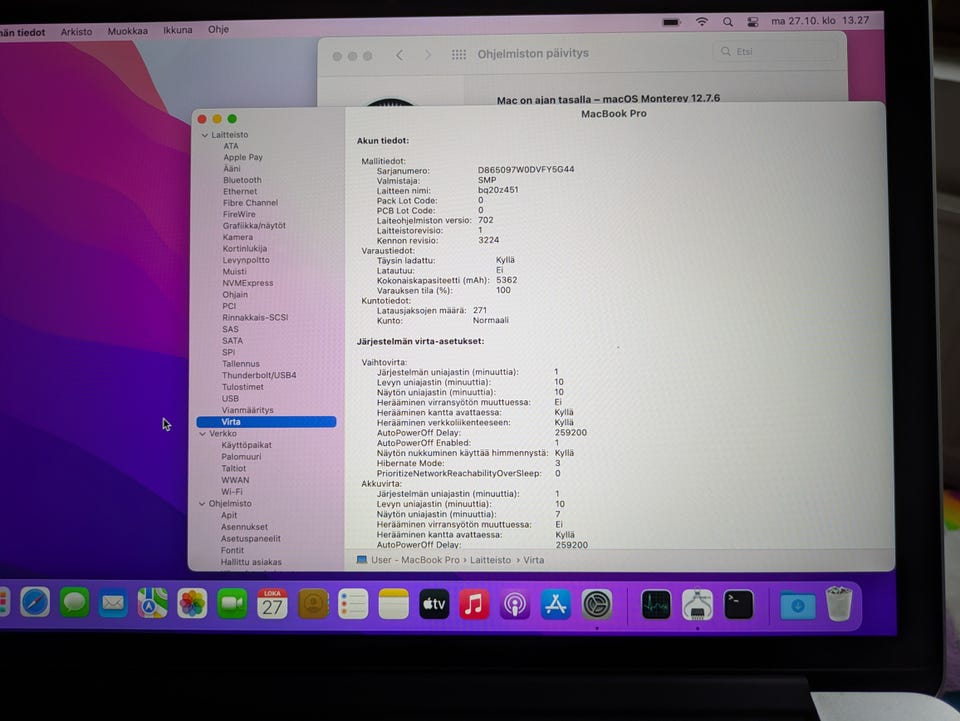Open the Ohje menu
Viewport: 960px width, 721px height.
pyautogui.click(x=218, y=29)
